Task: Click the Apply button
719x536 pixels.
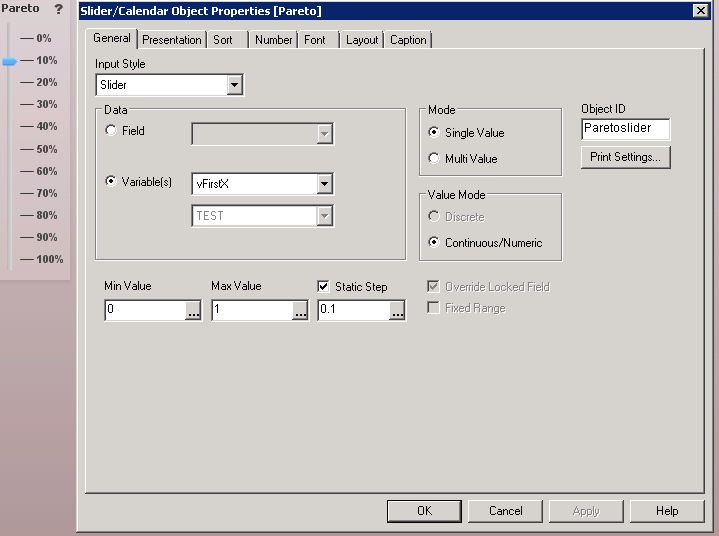Action: pyautogui.click(x=586, y=511)
